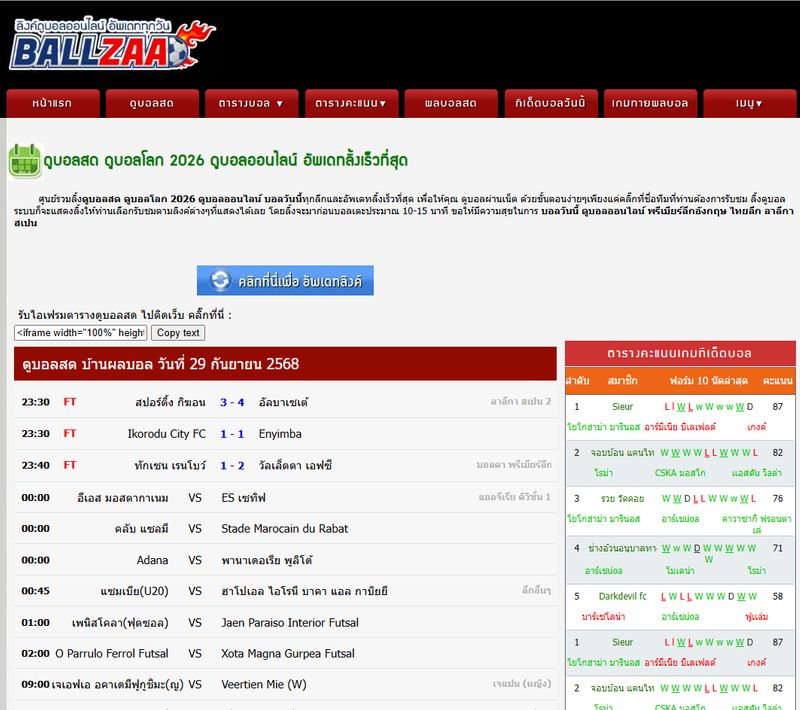Click the iframe code input field
Viewport: 800px width, 710px height.
[81, 333]
